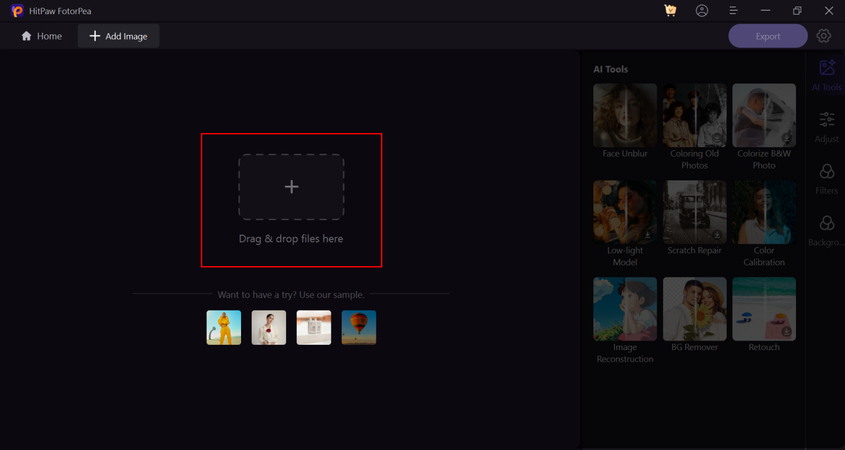Viewport: 845px width, 450px height.
Task: Choose the Retouch tool thumbnail
Action: 764,309
